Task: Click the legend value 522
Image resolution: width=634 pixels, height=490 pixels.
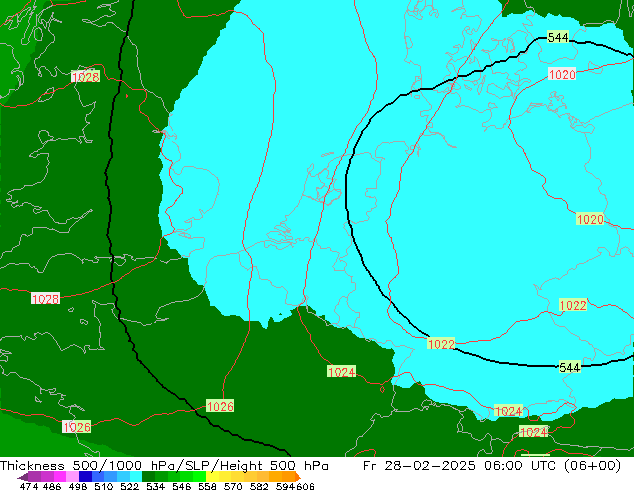Action: [x=129, y=486]
